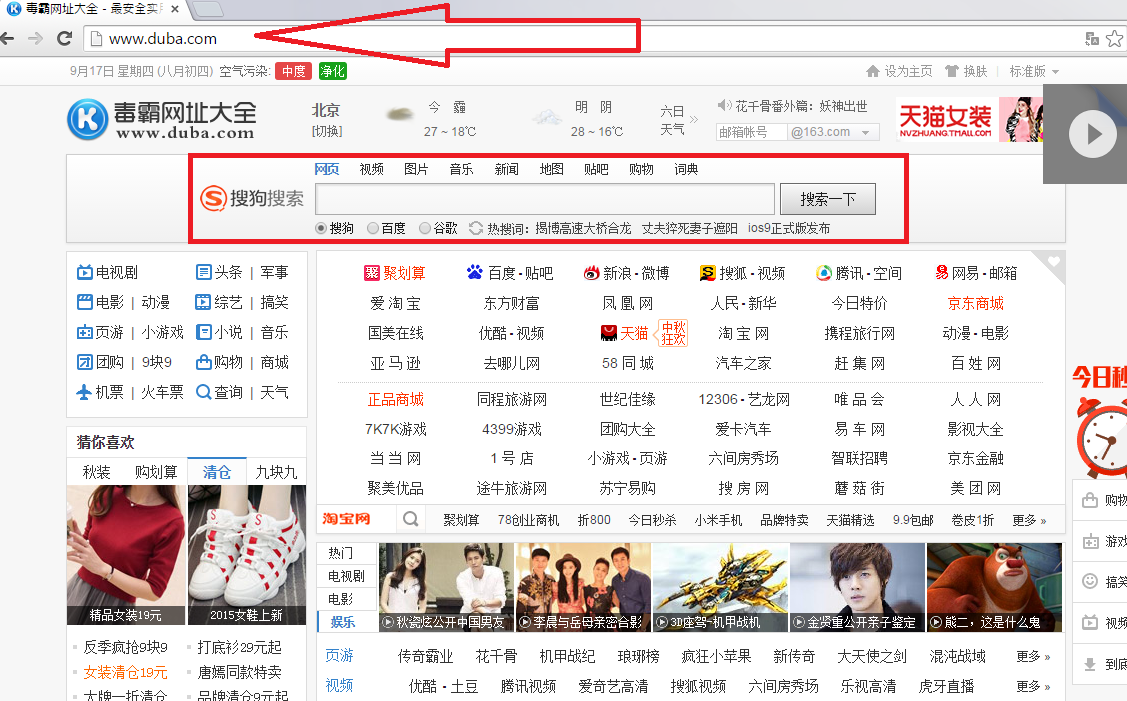Open the 12306·艺龙网 link
This screenshot has height=701, width=1127.
(743, 399)
